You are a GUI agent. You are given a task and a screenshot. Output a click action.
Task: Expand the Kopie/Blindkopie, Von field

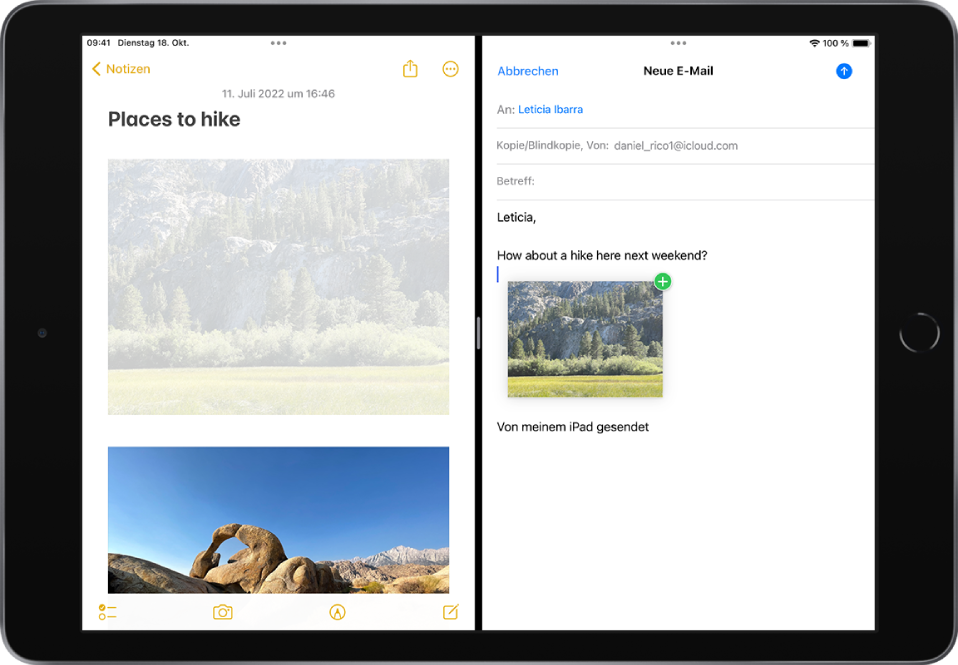click(x=617, y=145)
